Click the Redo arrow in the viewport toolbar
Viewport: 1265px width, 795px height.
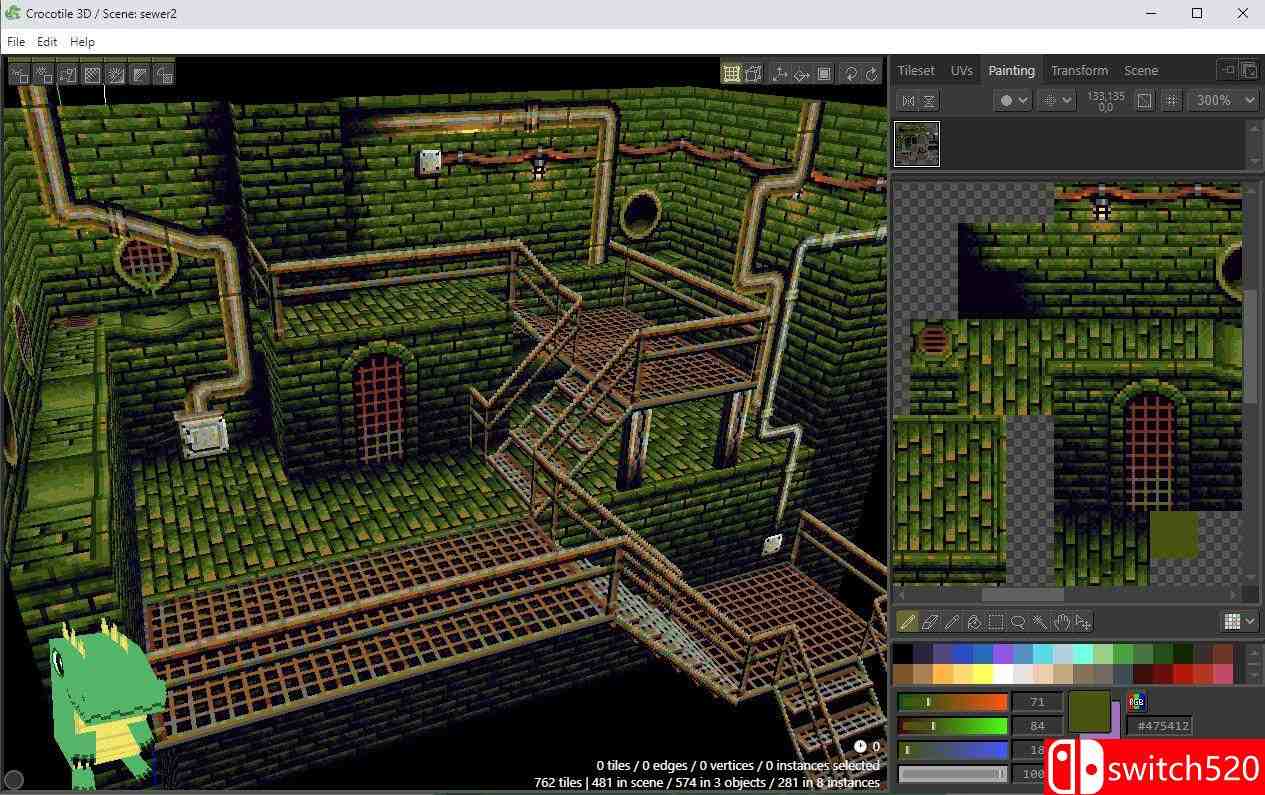[x=871, y=73]
